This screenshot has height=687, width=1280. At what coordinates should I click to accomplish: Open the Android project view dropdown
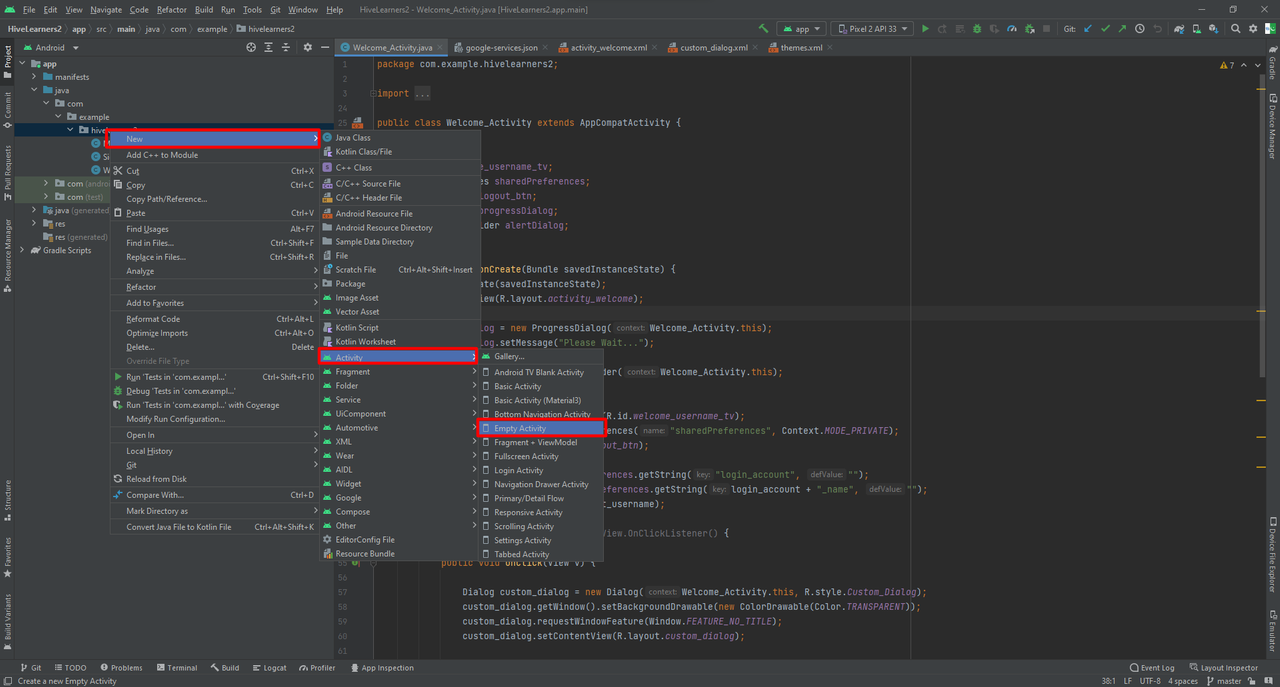[50, 47]
